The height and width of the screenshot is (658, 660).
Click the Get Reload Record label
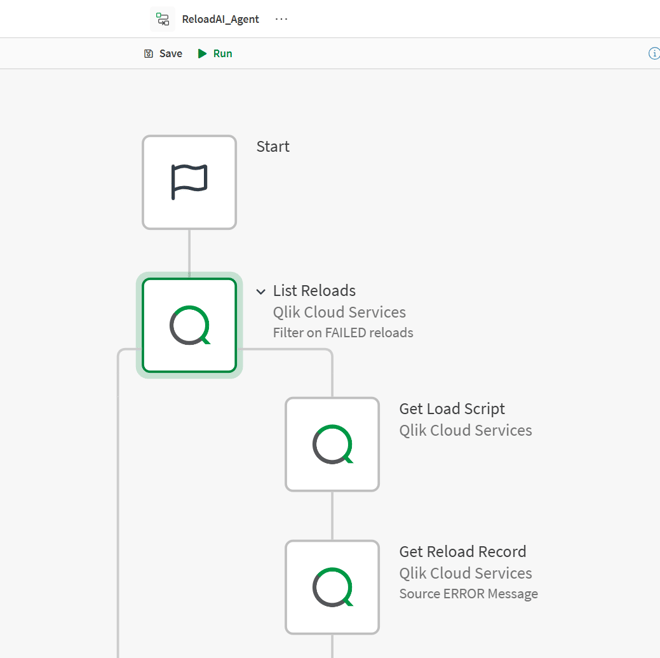tap(463, 551)
